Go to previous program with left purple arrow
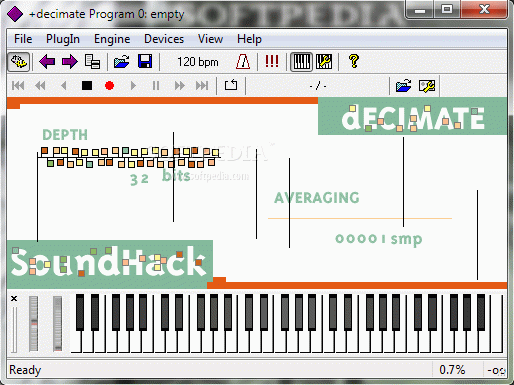Image resolution: width=514 pixels, height=385 pixels. click(47, 62)
